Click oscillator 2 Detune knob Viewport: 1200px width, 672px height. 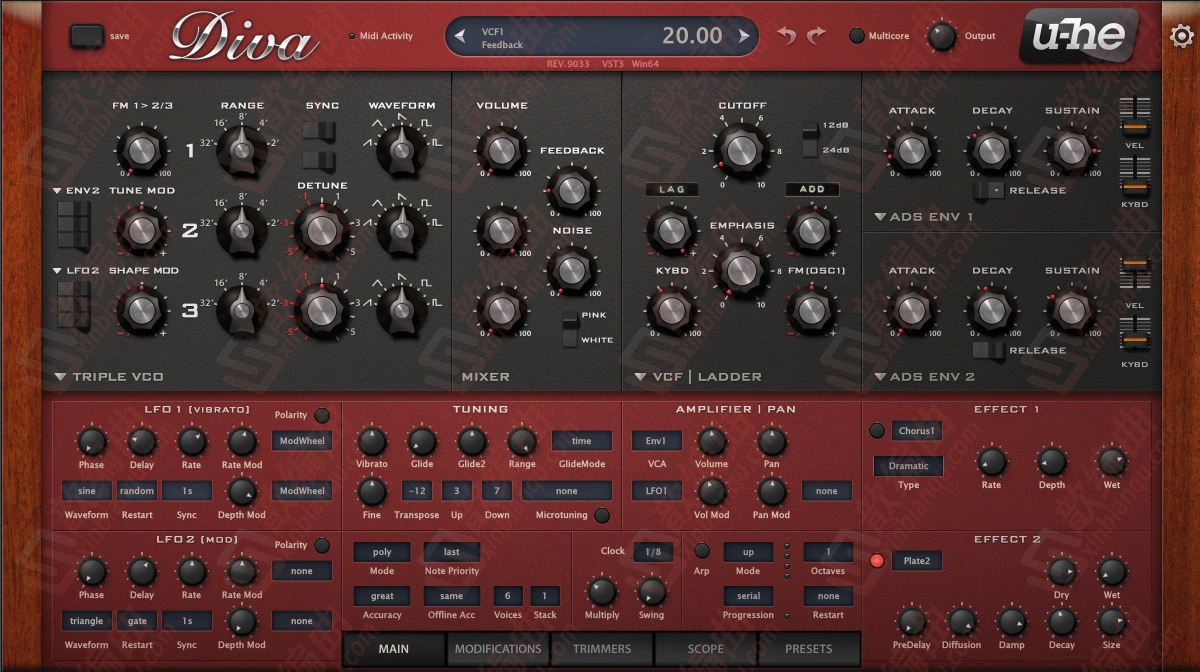point(321,230)
